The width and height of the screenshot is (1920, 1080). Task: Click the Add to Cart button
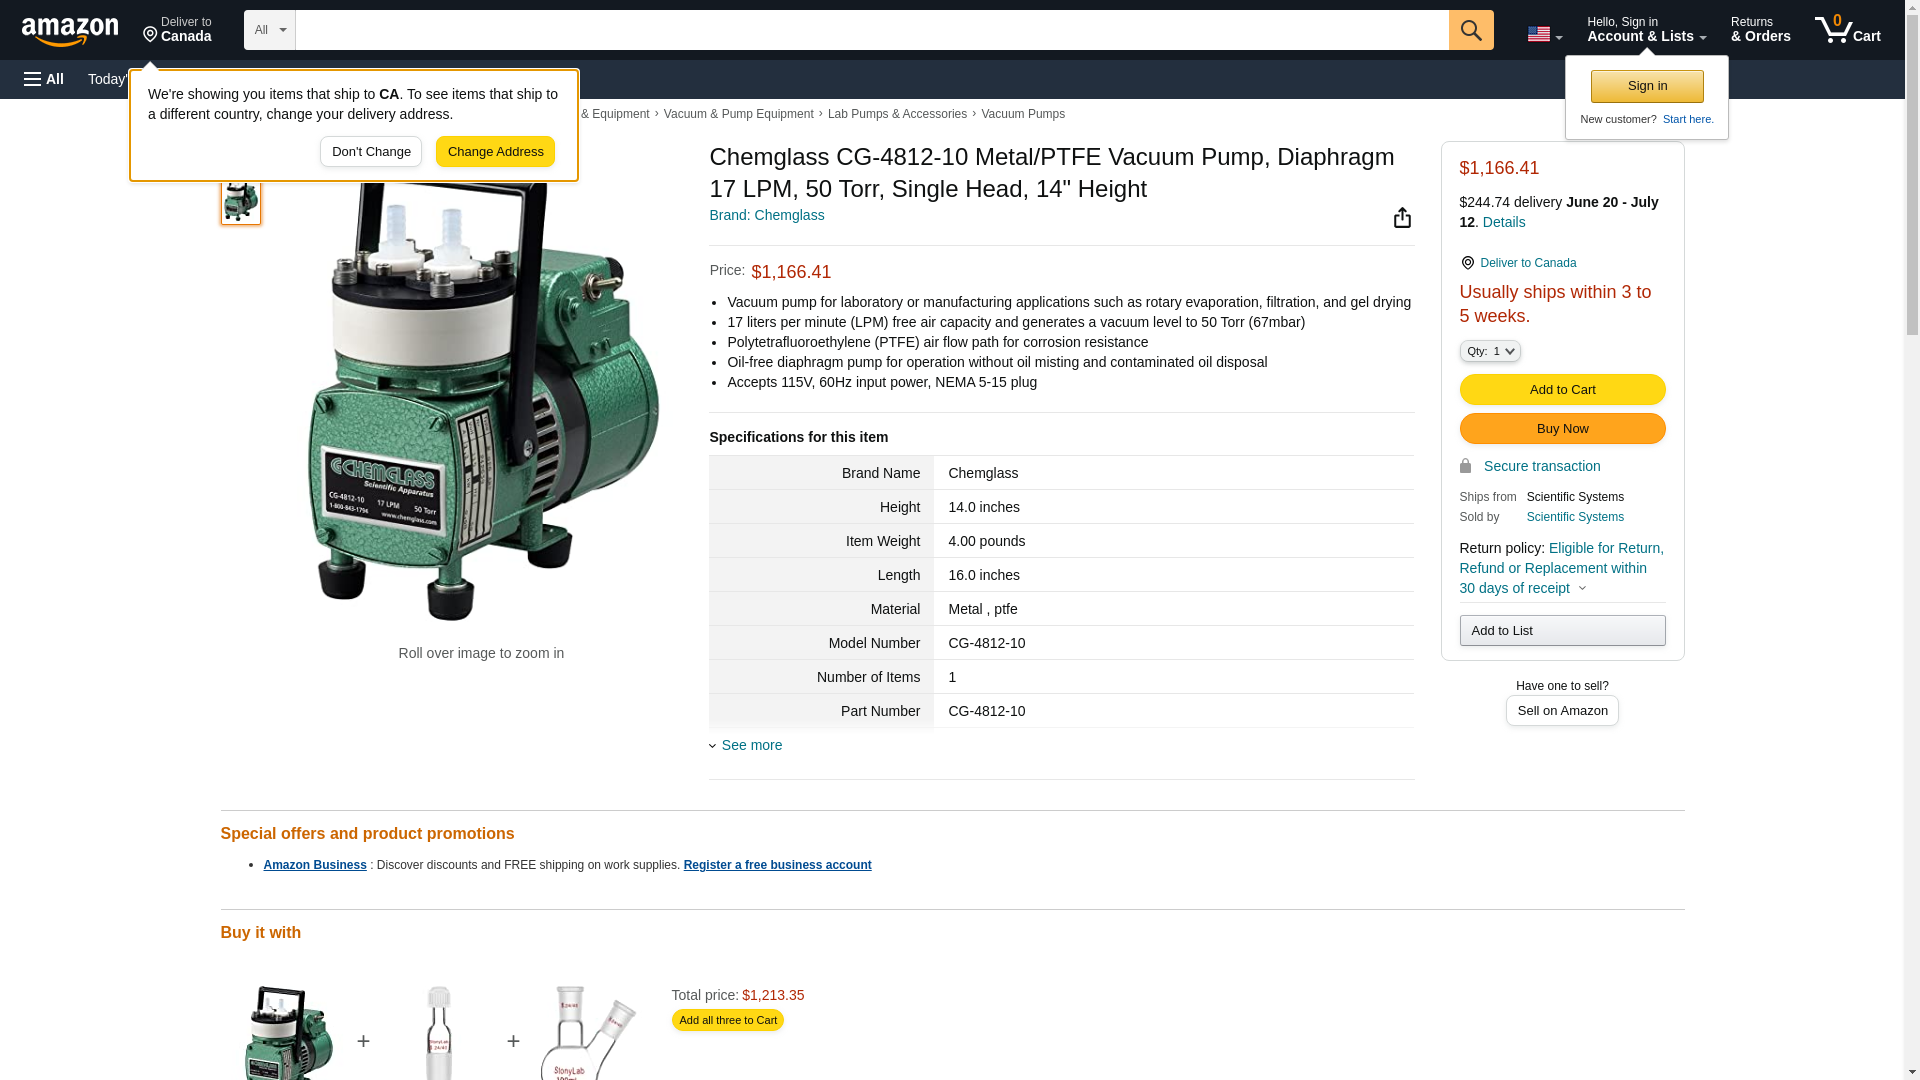click(x=1561, y=389)
